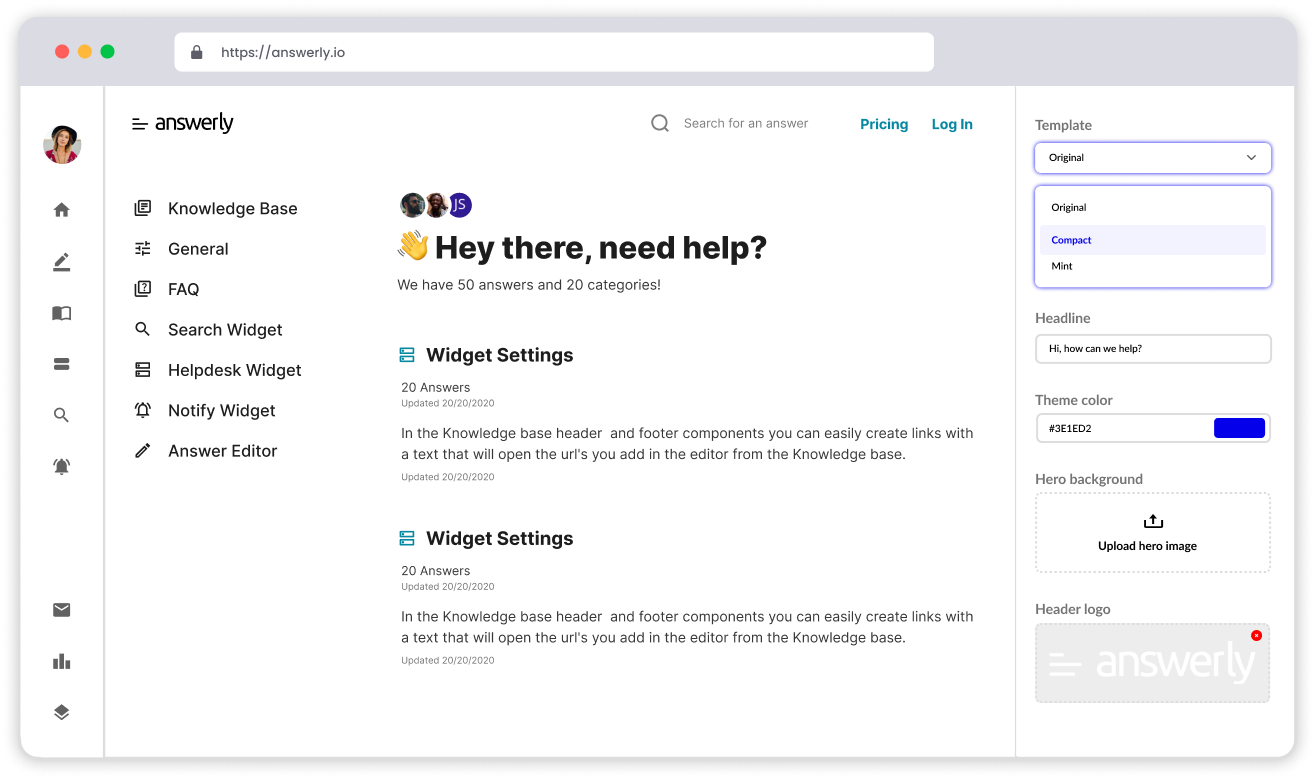Remove header logo with red delete badge
Viewport: 1315px width, 779px height.
1256,635
